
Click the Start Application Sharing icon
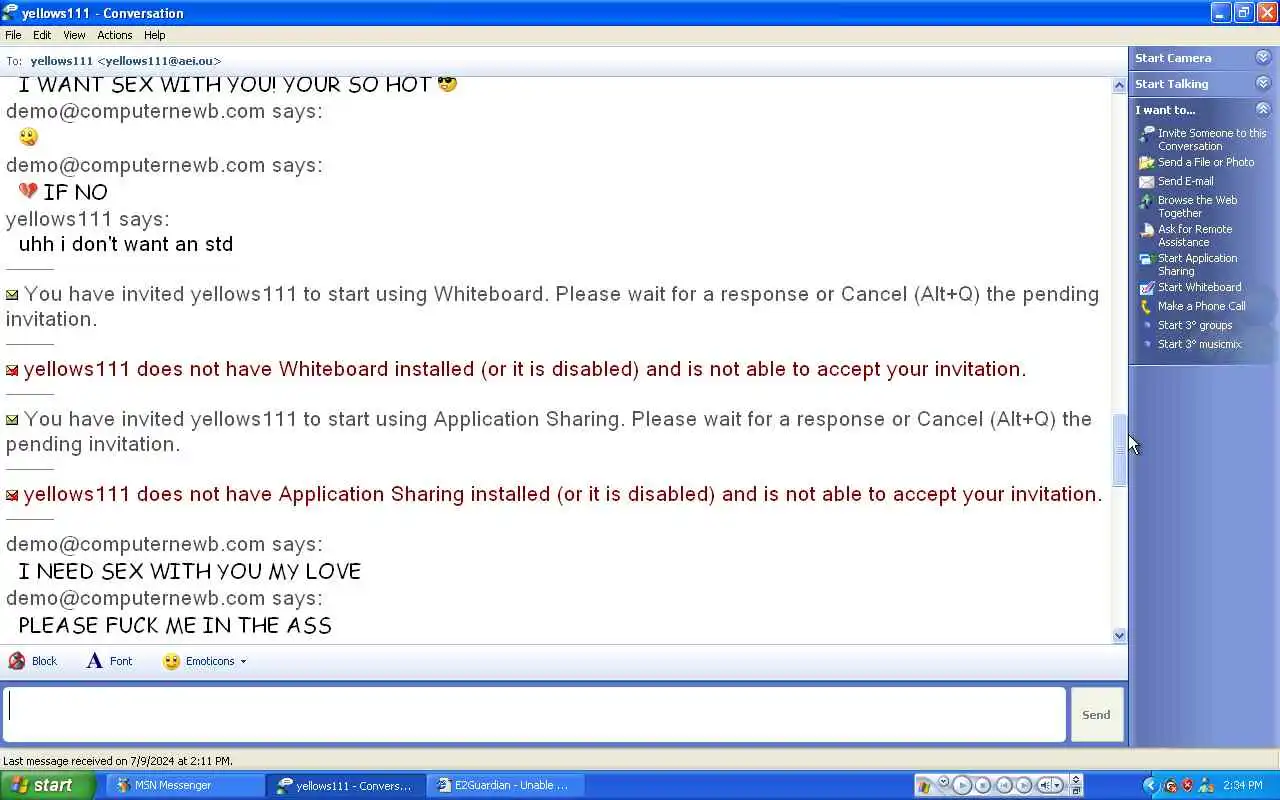coord(1147,259)
